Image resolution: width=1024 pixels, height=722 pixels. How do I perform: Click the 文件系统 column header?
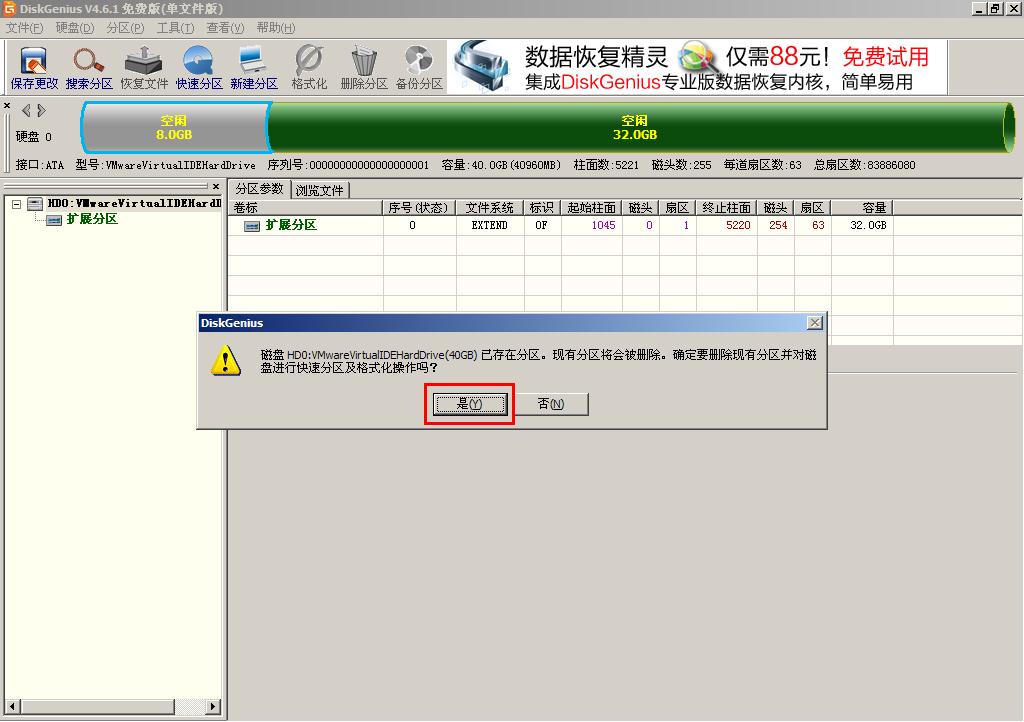coord(490,208)
